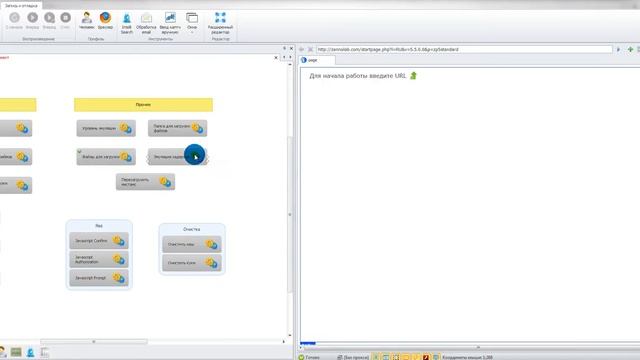Click the second step-forward playback button
640x360 pixels.
coord(49,20)
